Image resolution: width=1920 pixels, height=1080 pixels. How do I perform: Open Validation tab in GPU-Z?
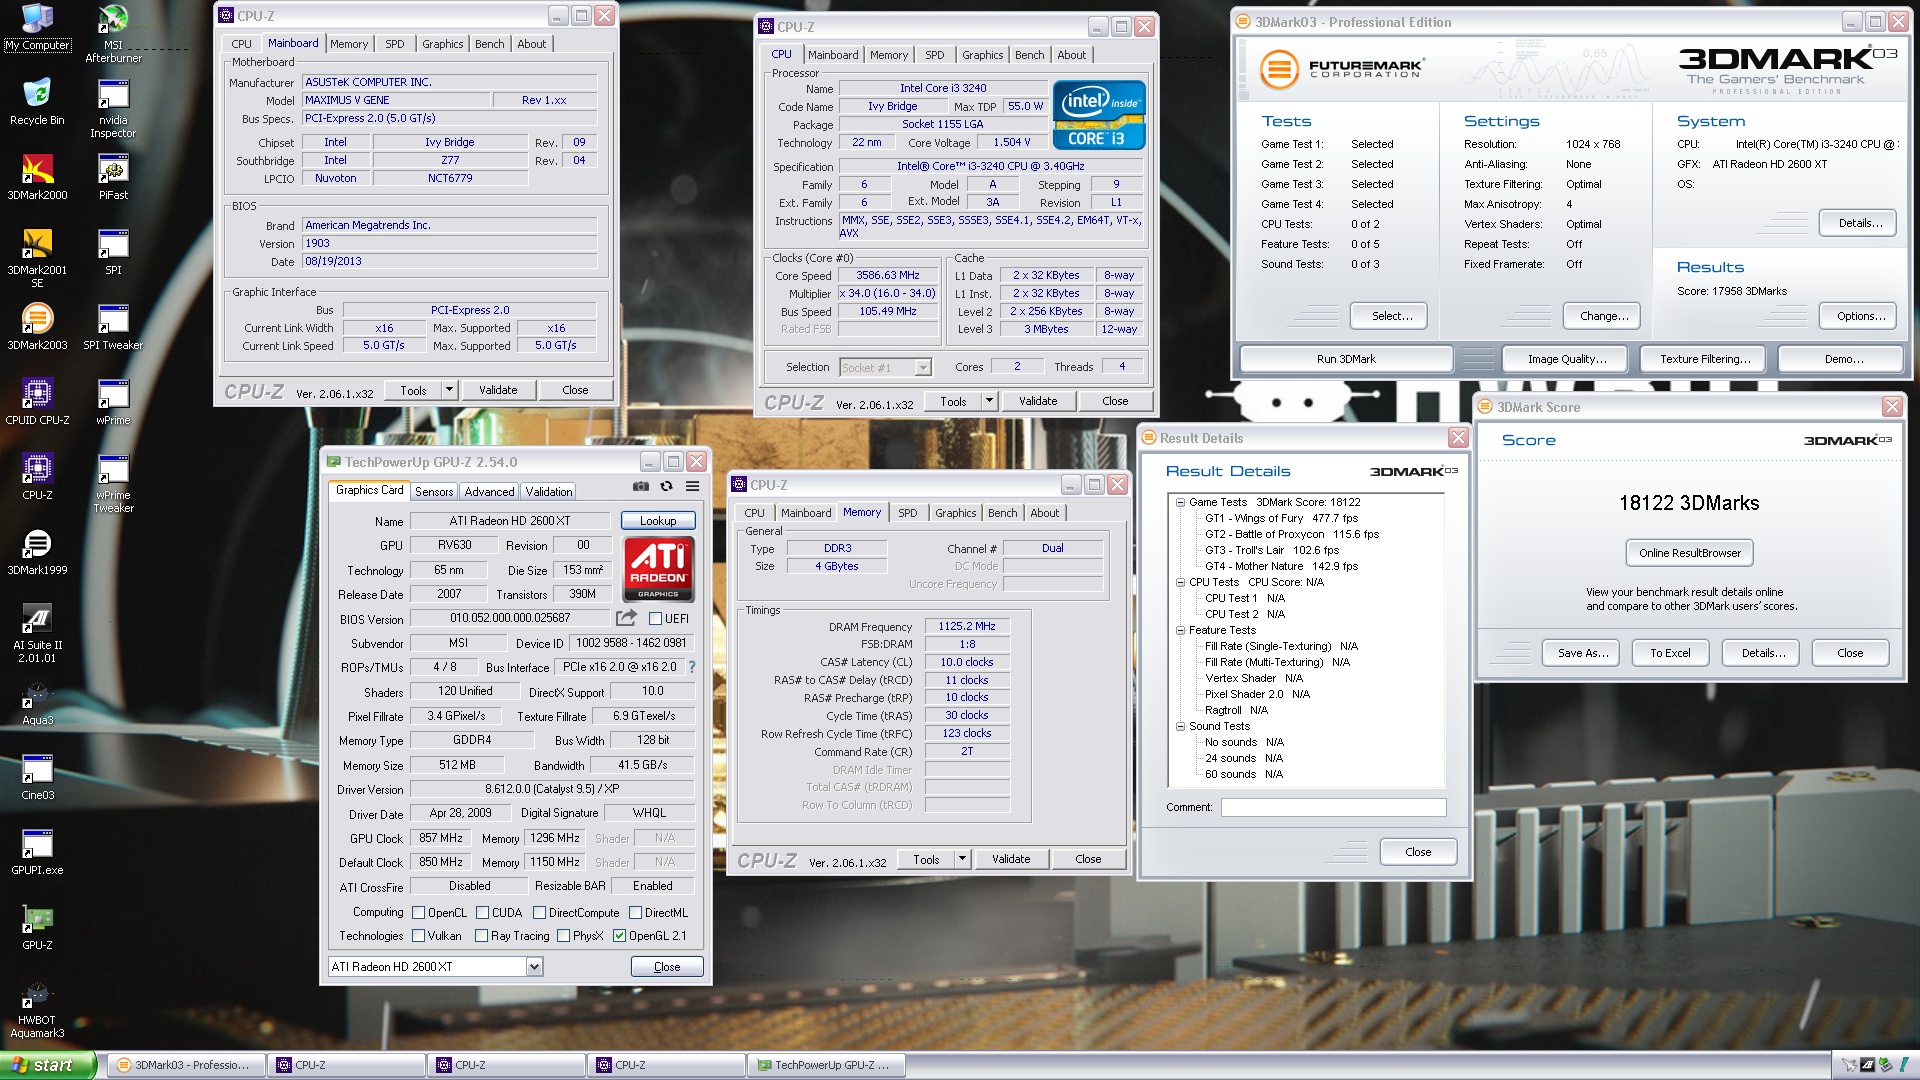pyautogui.click(x=549, y=491)
